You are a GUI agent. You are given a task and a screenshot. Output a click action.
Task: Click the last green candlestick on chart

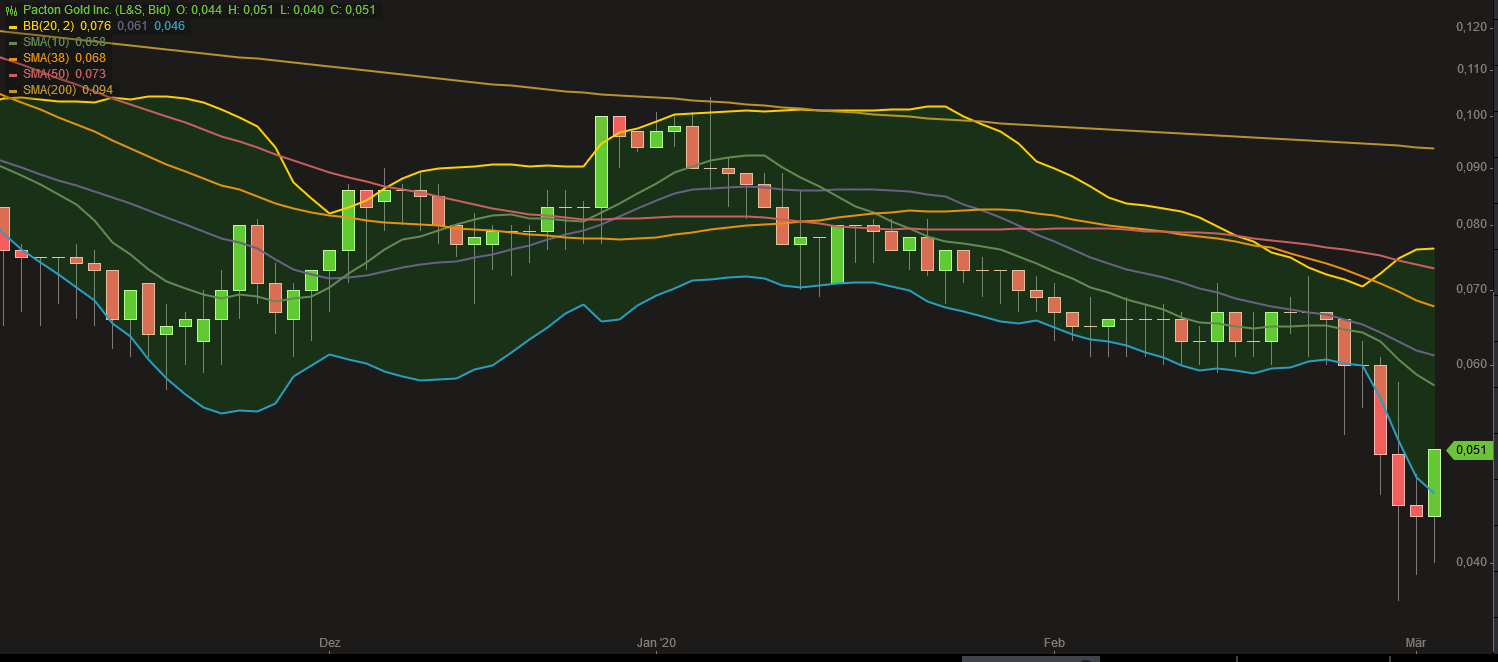(x=1434, y=483)
